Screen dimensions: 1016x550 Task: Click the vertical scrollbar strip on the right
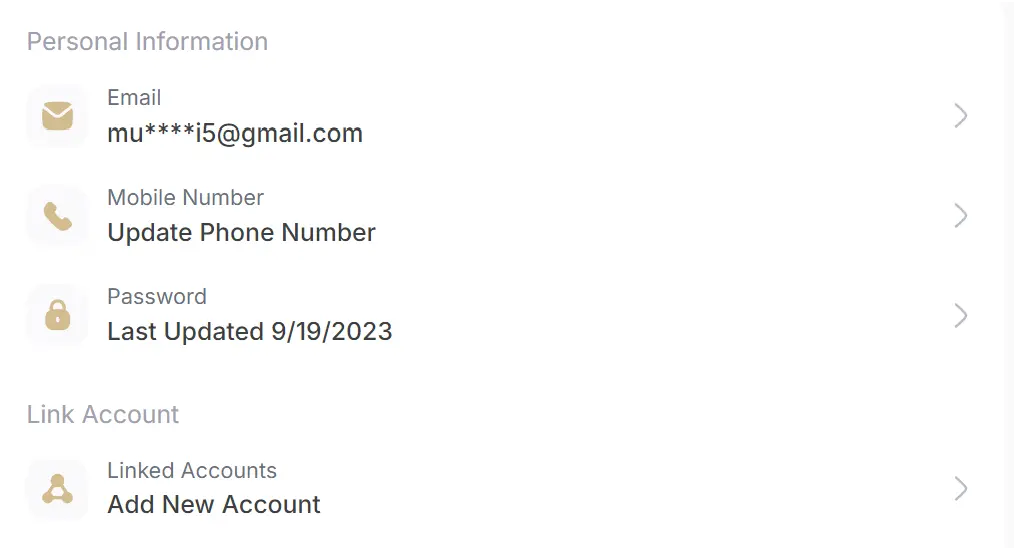(1009, 275)
